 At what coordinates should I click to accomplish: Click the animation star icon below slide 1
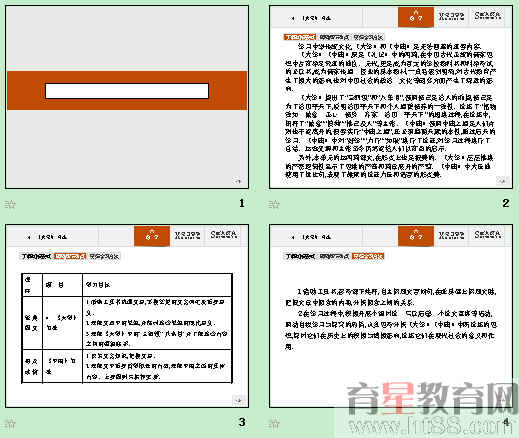pos(10,204)
